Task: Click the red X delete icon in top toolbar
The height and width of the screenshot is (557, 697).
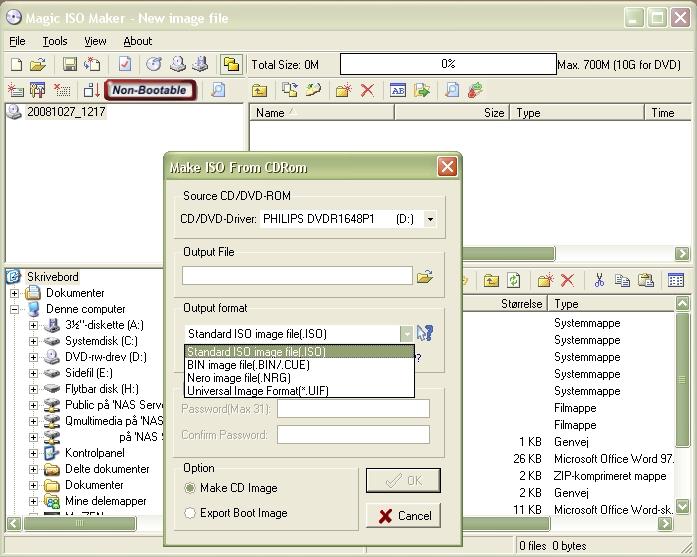Action: click(367, 90)
